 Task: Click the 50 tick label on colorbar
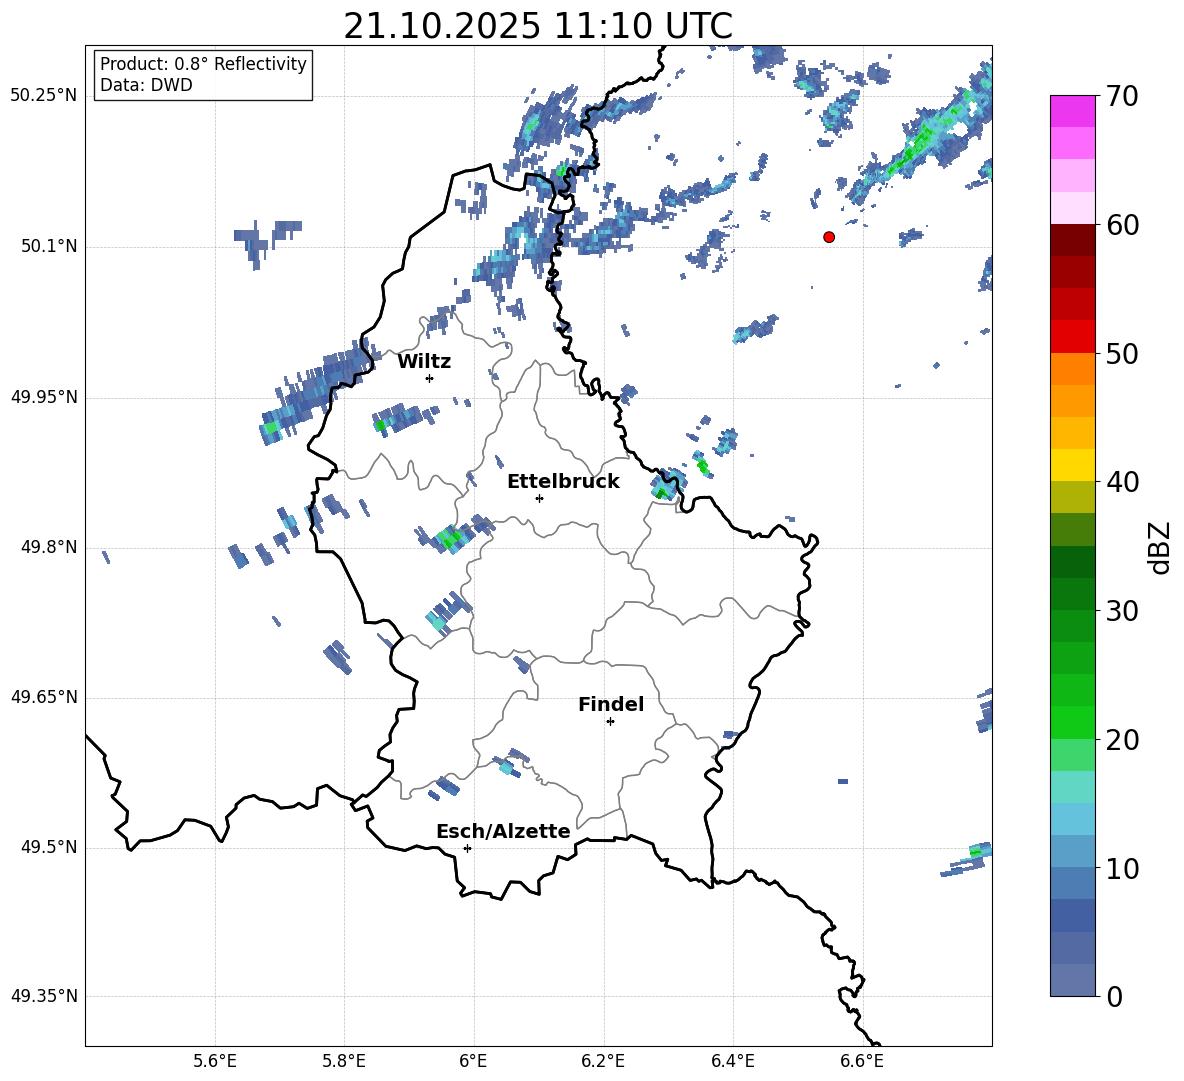[1122, 353]
